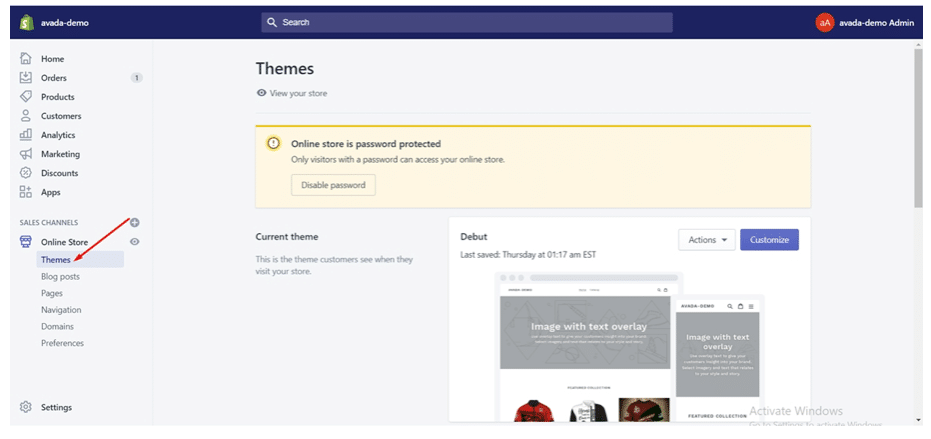
Task: Click Disable password button
Action: click(333, 185)
